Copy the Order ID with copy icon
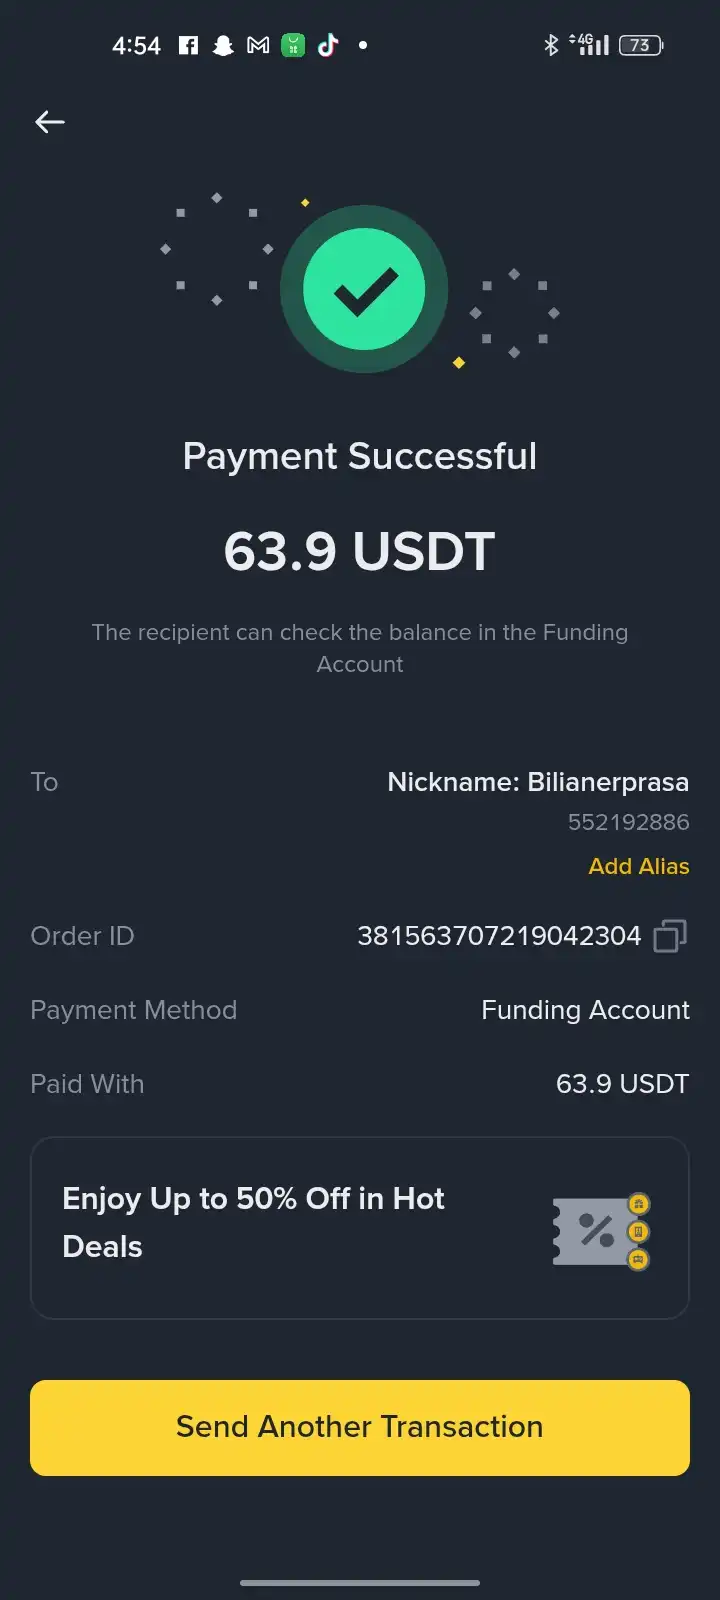This screenshot has height=1600, width=720. (670, 936)
